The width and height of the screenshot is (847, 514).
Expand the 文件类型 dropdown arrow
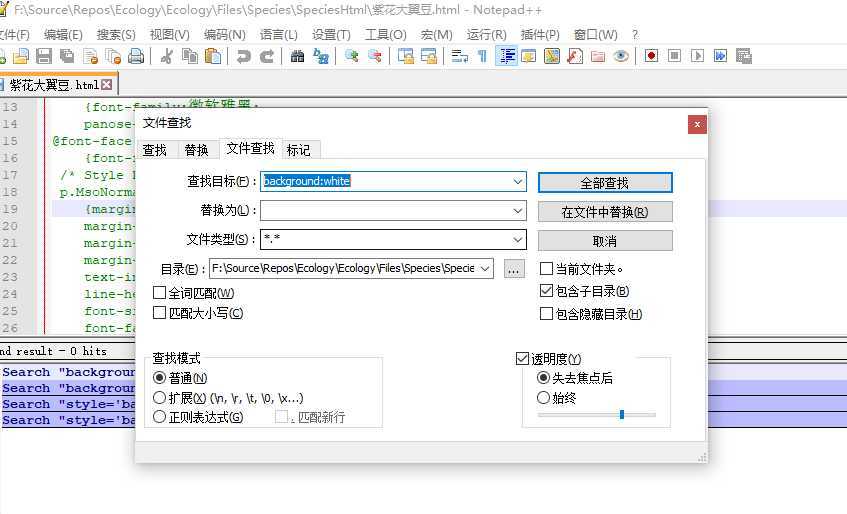517,239
